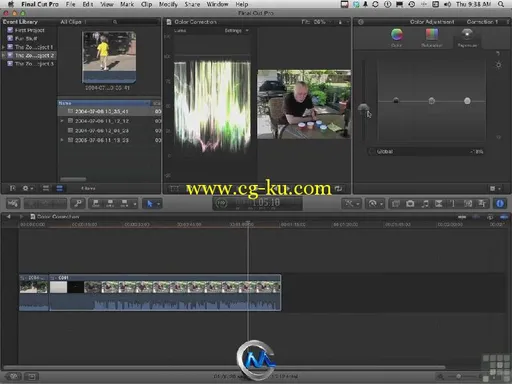Viewport: 512px width, 384px height.
Task: Open the Modify menu
Action: coord(168,4)
